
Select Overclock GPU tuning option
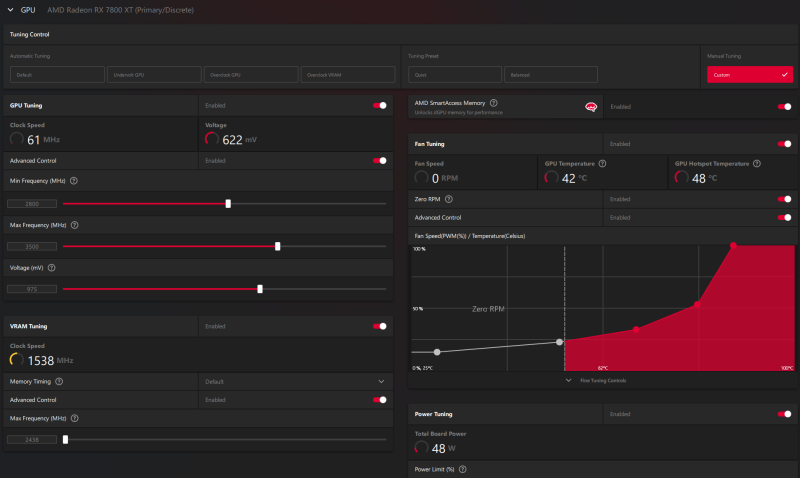click(x=251, y=74)
